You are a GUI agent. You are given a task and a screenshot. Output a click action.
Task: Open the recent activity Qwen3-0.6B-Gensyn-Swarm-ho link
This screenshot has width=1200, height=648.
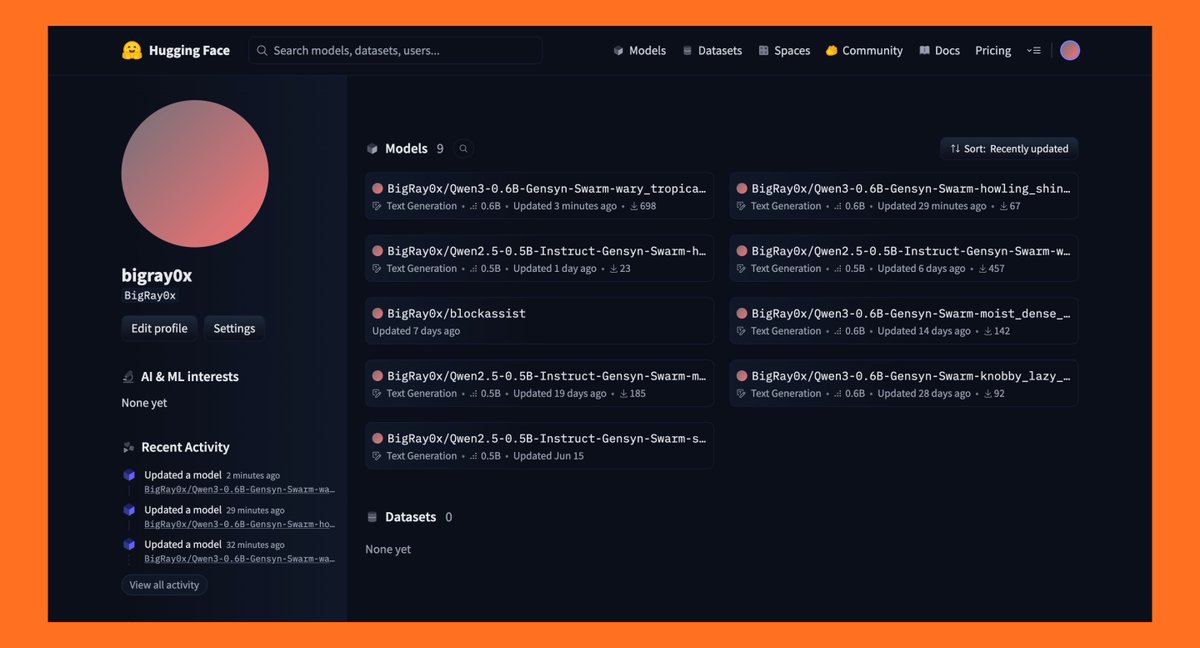point(240,524)
